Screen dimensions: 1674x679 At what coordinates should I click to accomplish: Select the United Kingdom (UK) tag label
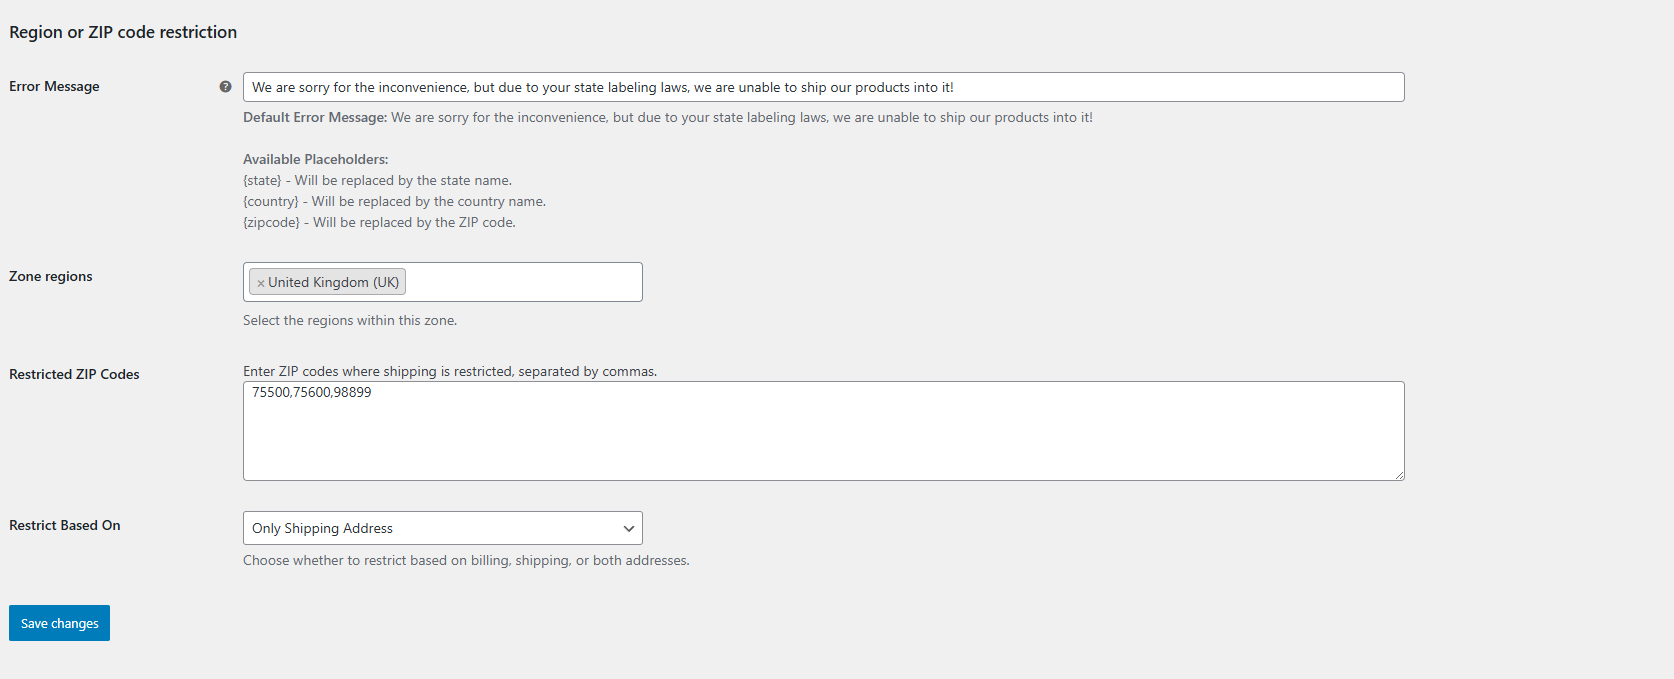[x=334, y=283]
